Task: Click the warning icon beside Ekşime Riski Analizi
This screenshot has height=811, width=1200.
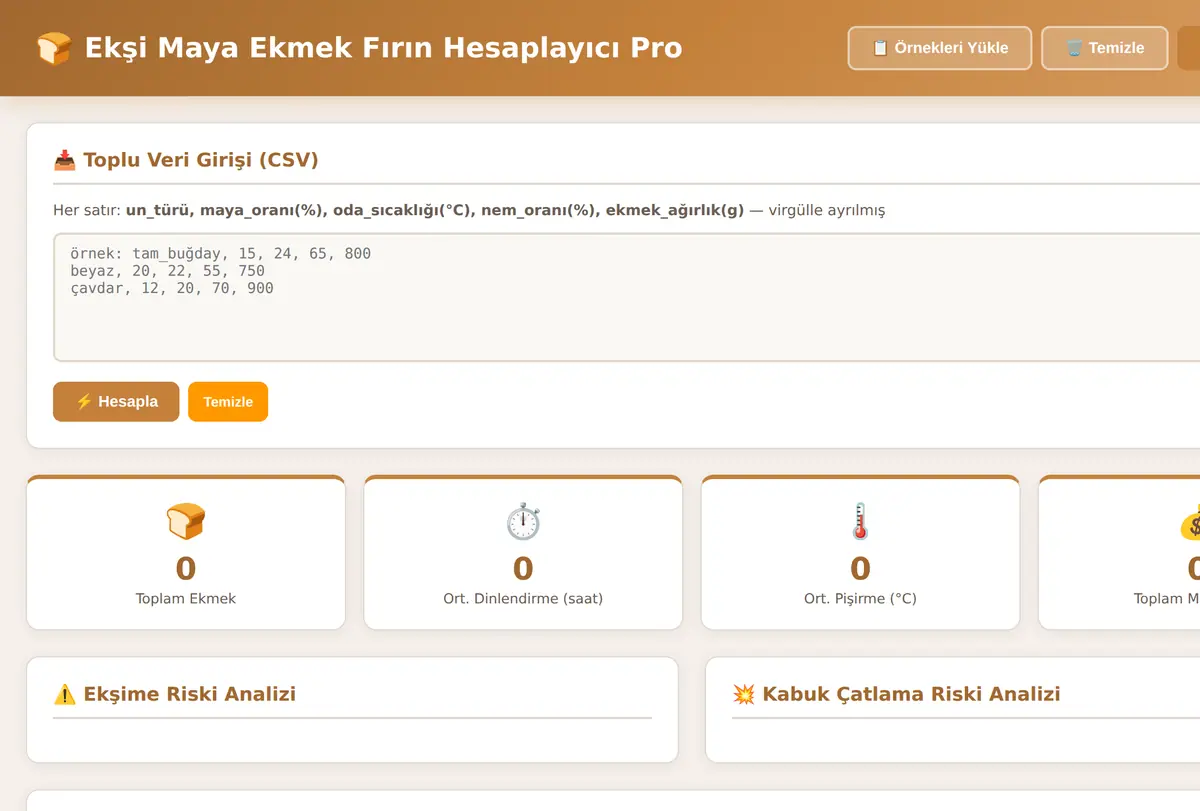Action: pyautogui.click(x=64, y=694)
